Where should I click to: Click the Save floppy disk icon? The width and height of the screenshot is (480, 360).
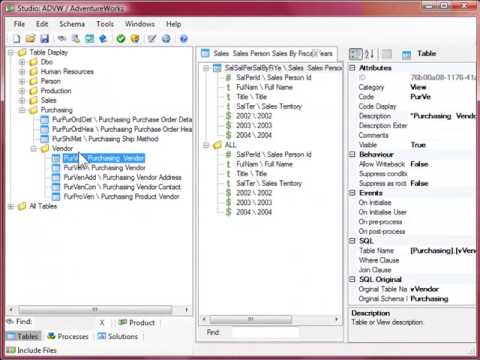point(44,39)
